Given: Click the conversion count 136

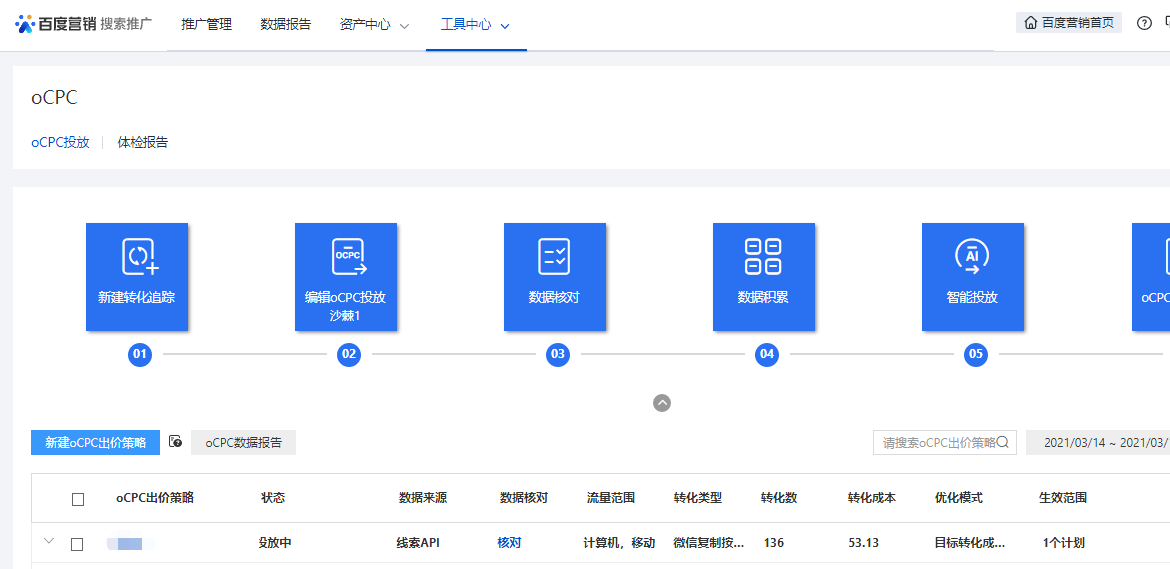Looking at the screenshot, I should coord(774,543).
